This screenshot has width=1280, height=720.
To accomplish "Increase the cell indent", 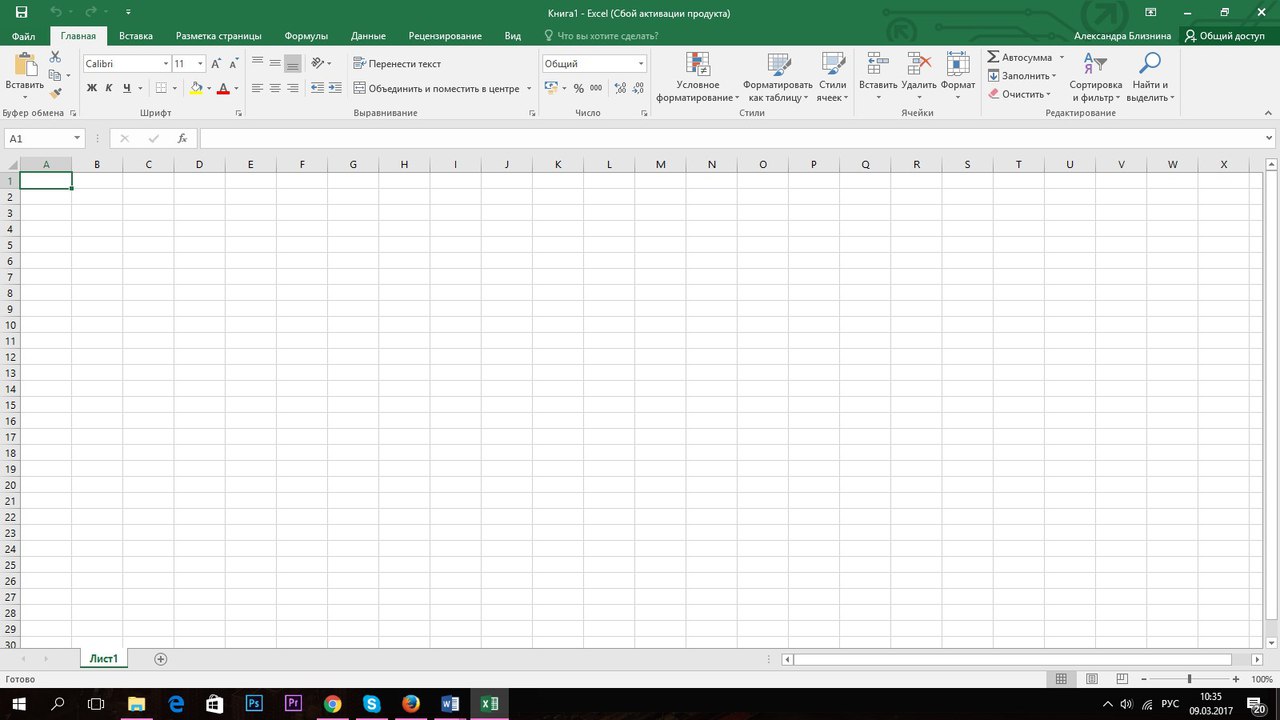I will (335, 88).
